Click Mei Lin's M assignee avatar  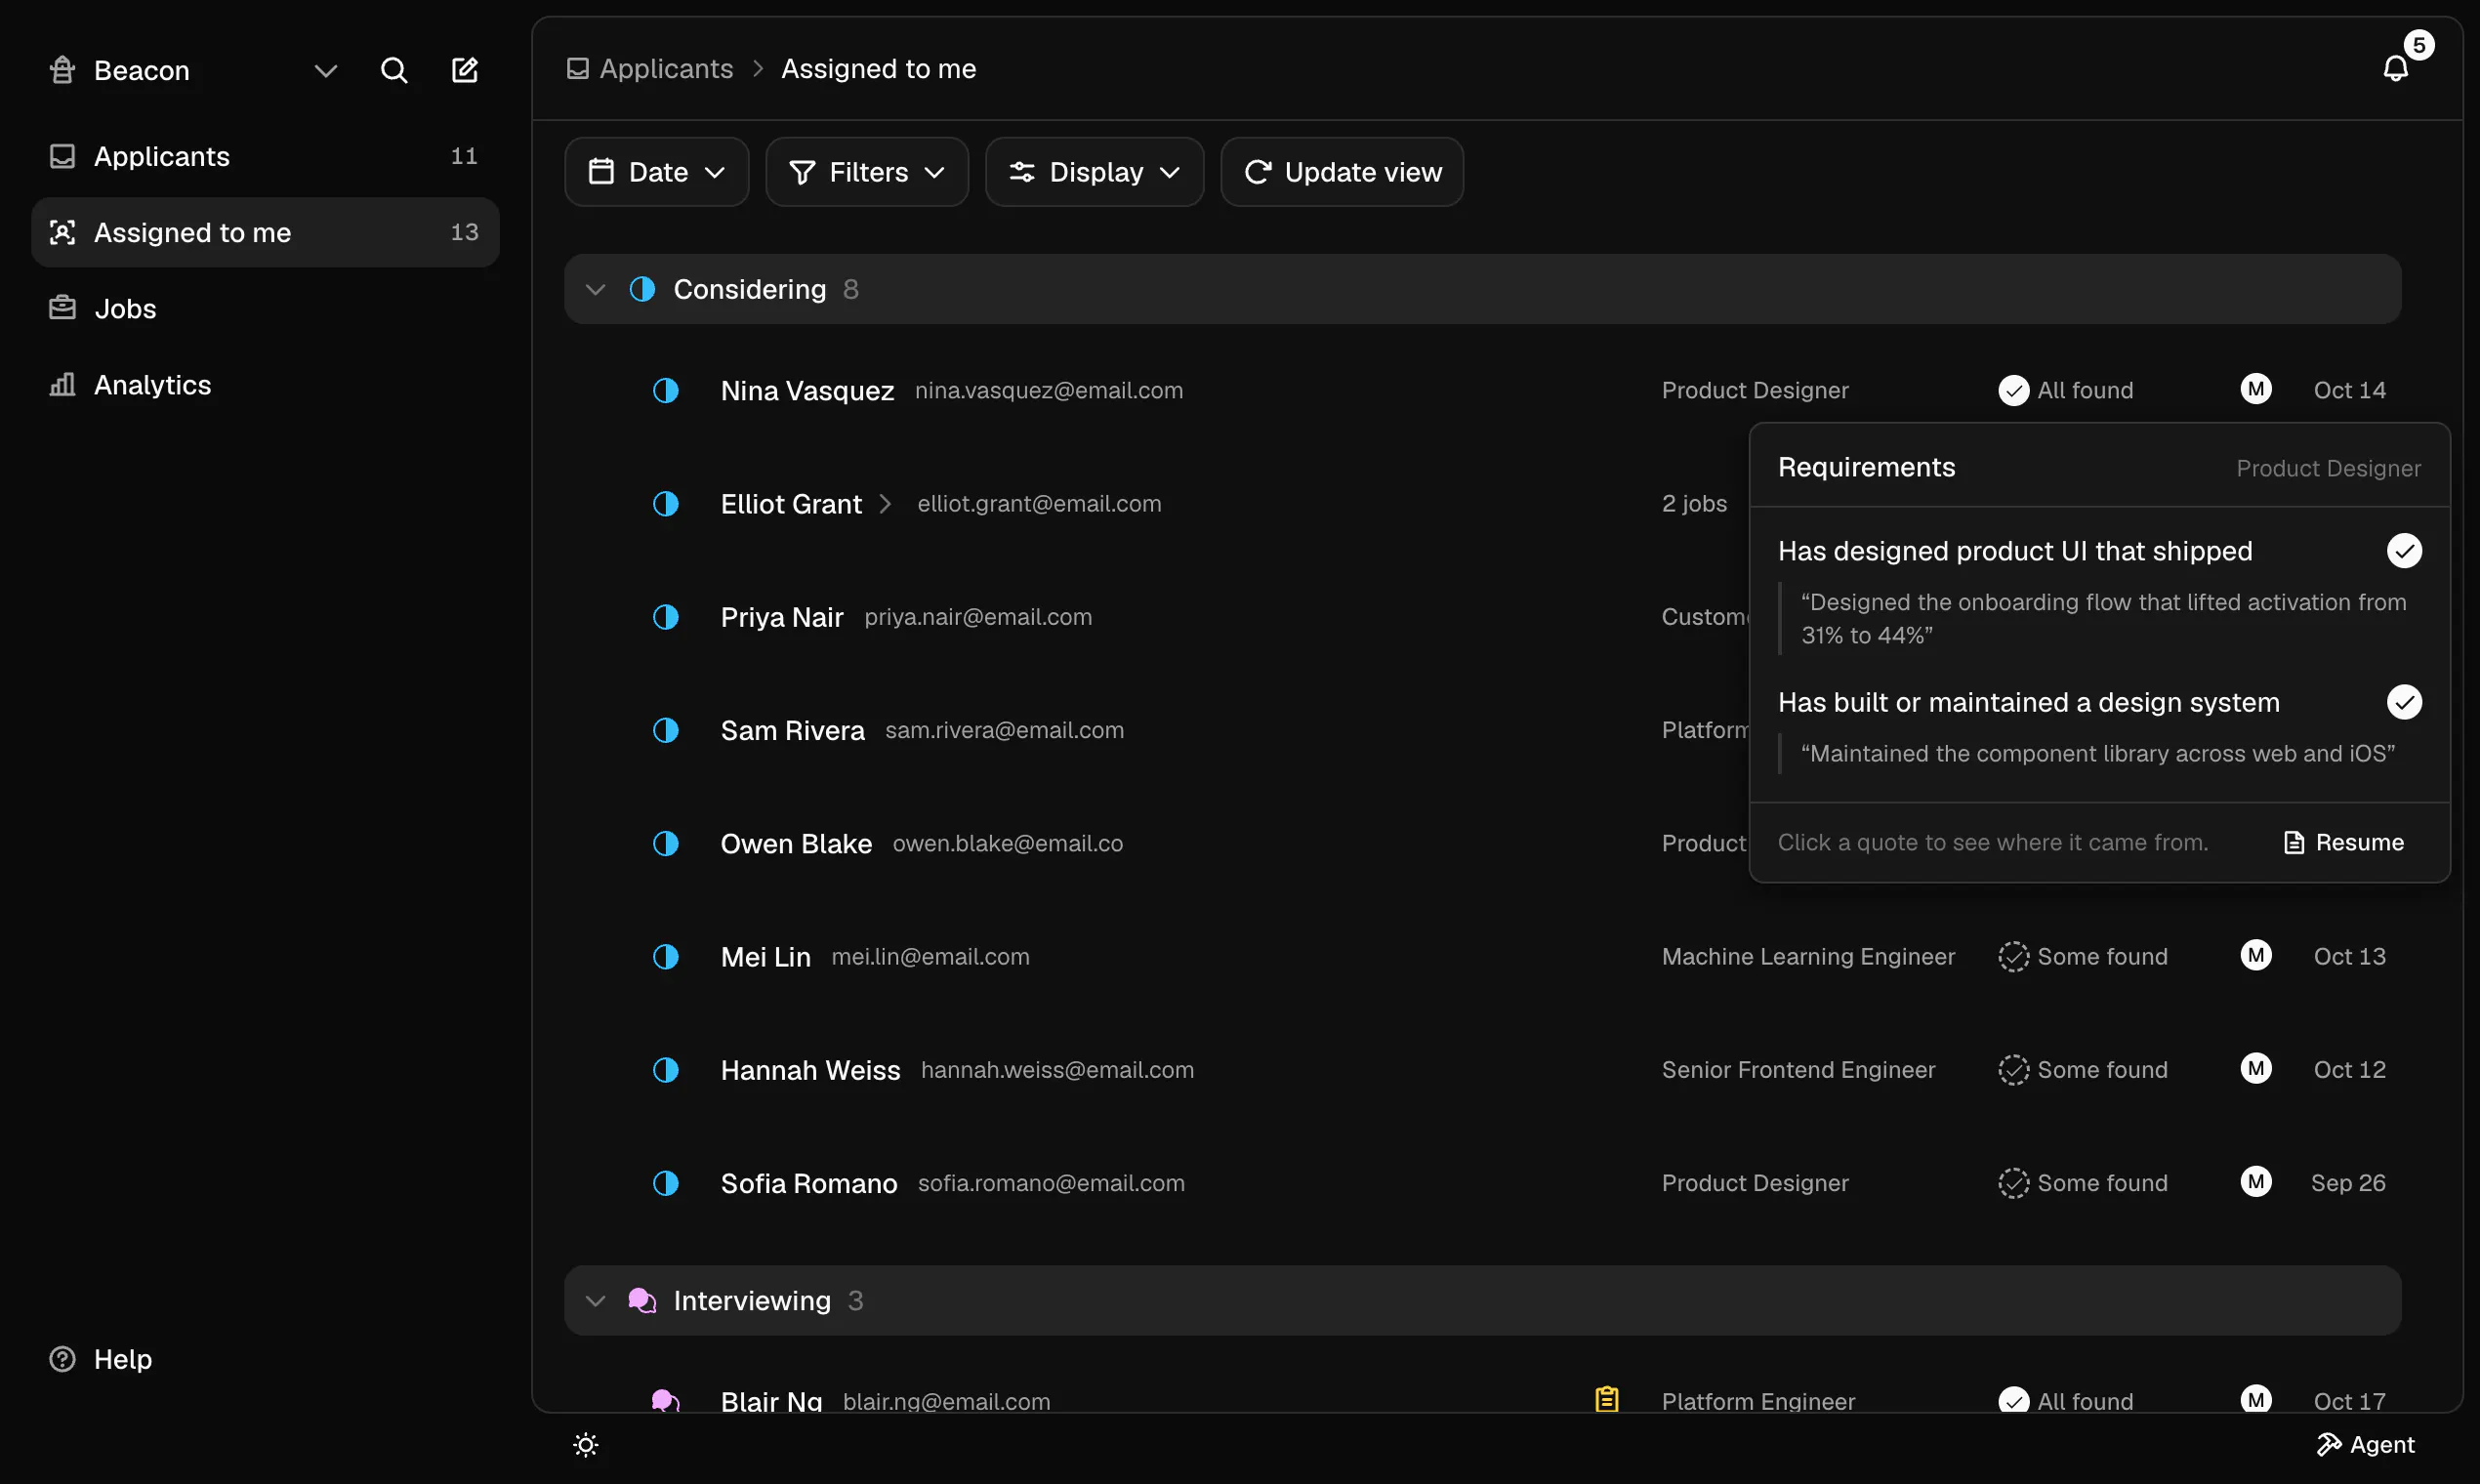(2256, 956)
